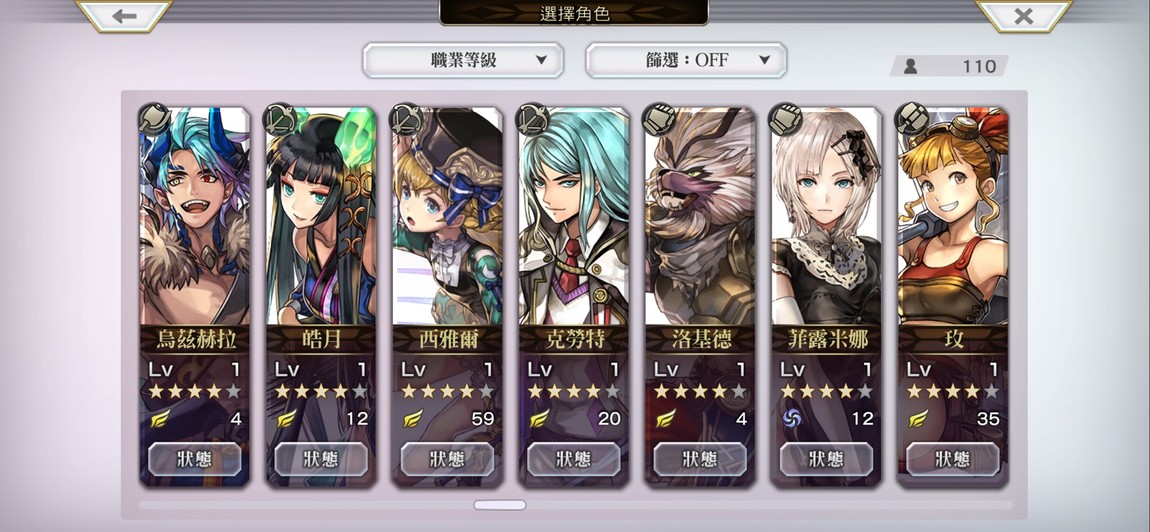Click the 狀態 button under 烏茲赫拉
This screenshot has width=1150, height=532.
point(194,459)
